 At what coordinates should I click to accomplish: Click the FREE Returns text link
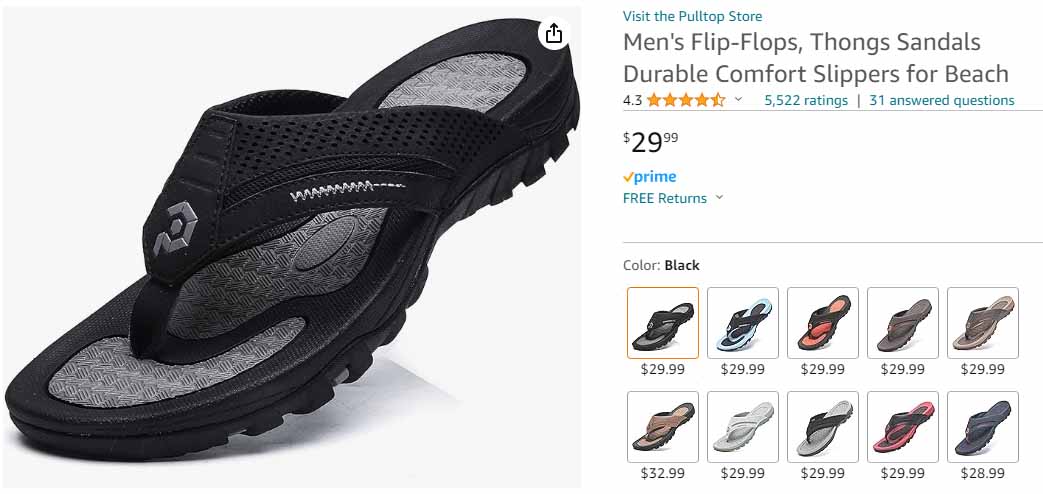coord(664,198)
